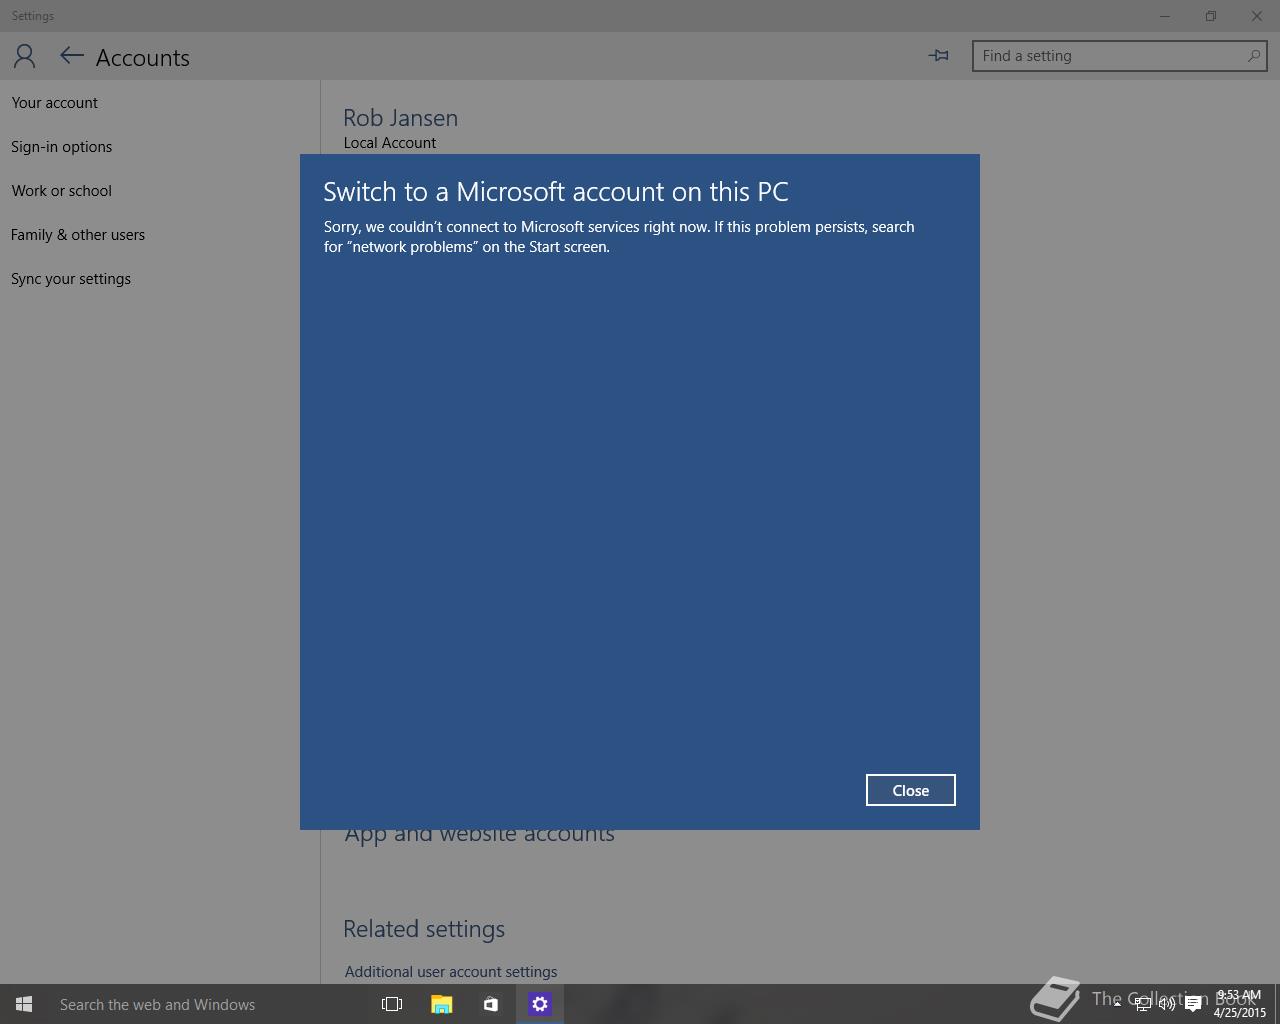
Task: Open the Windows Start menu
Action: coord(24,1004)
